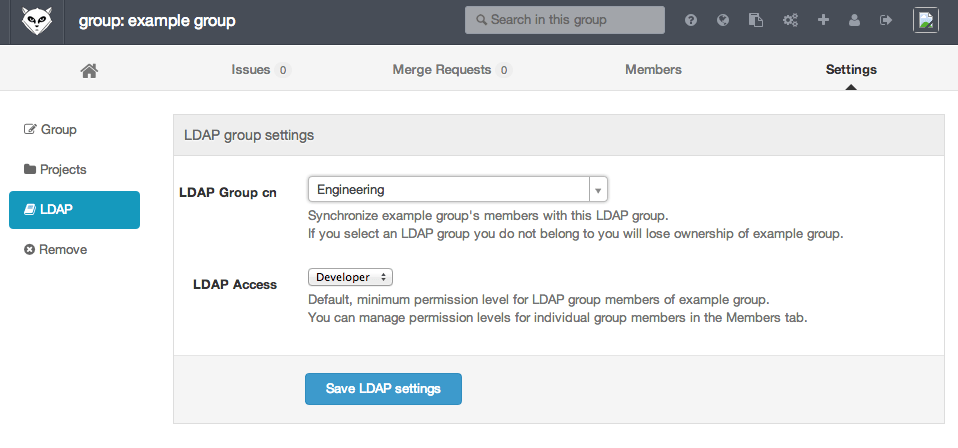Viewport: 958px width, 448px height.
Task: Focus the Search in this group field
Action: (x=565, y=20)
